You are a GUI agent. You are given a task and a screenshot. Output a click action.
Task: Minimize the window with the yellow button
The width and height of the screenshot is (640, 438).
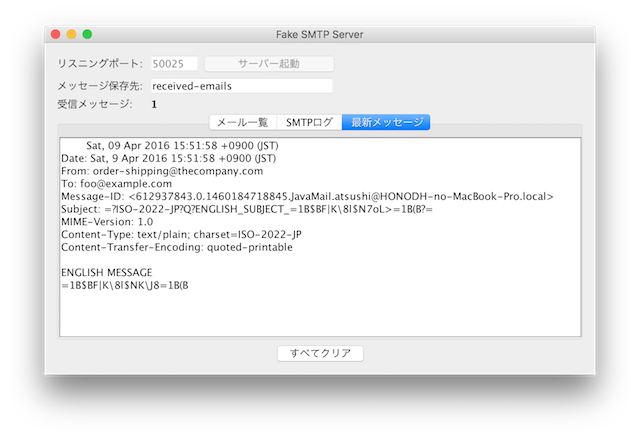coord(72,34)
